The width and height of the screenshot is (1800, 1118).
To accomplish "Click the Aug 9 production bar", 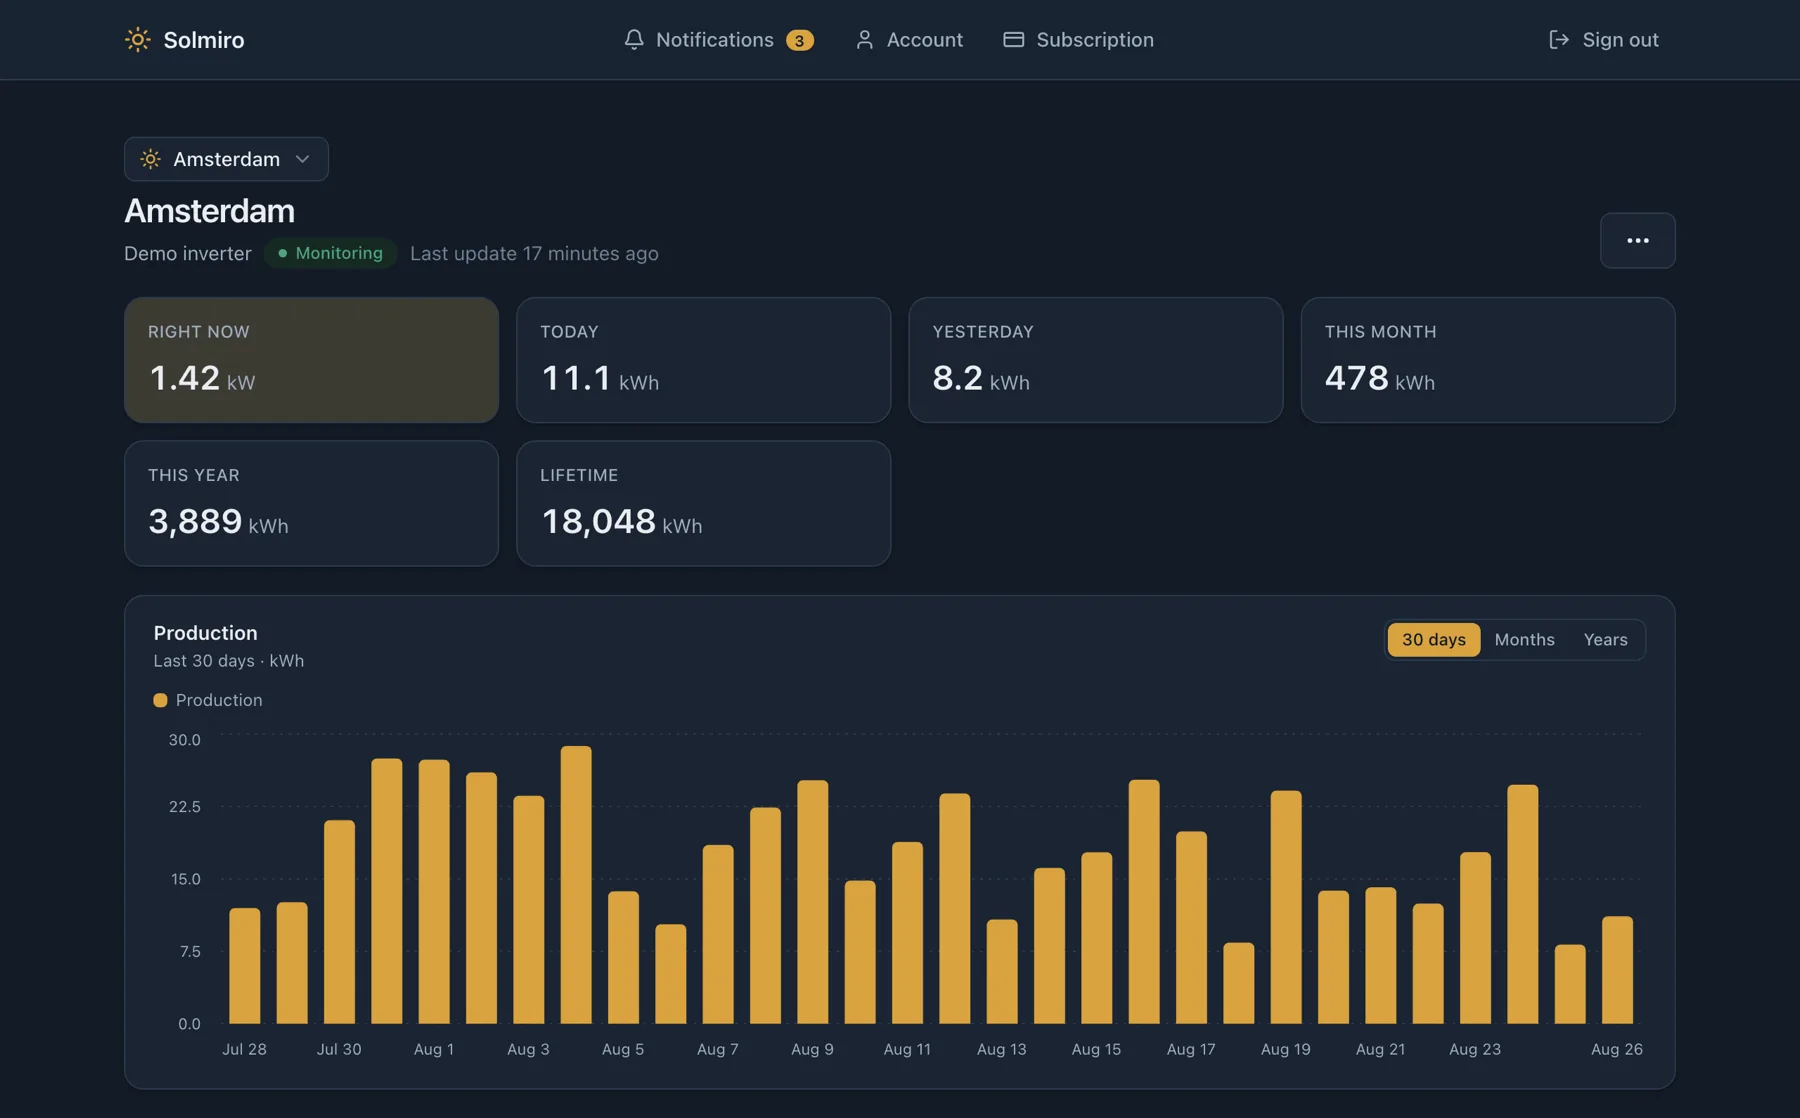I will pyautogui.click(x=812, y=902).
